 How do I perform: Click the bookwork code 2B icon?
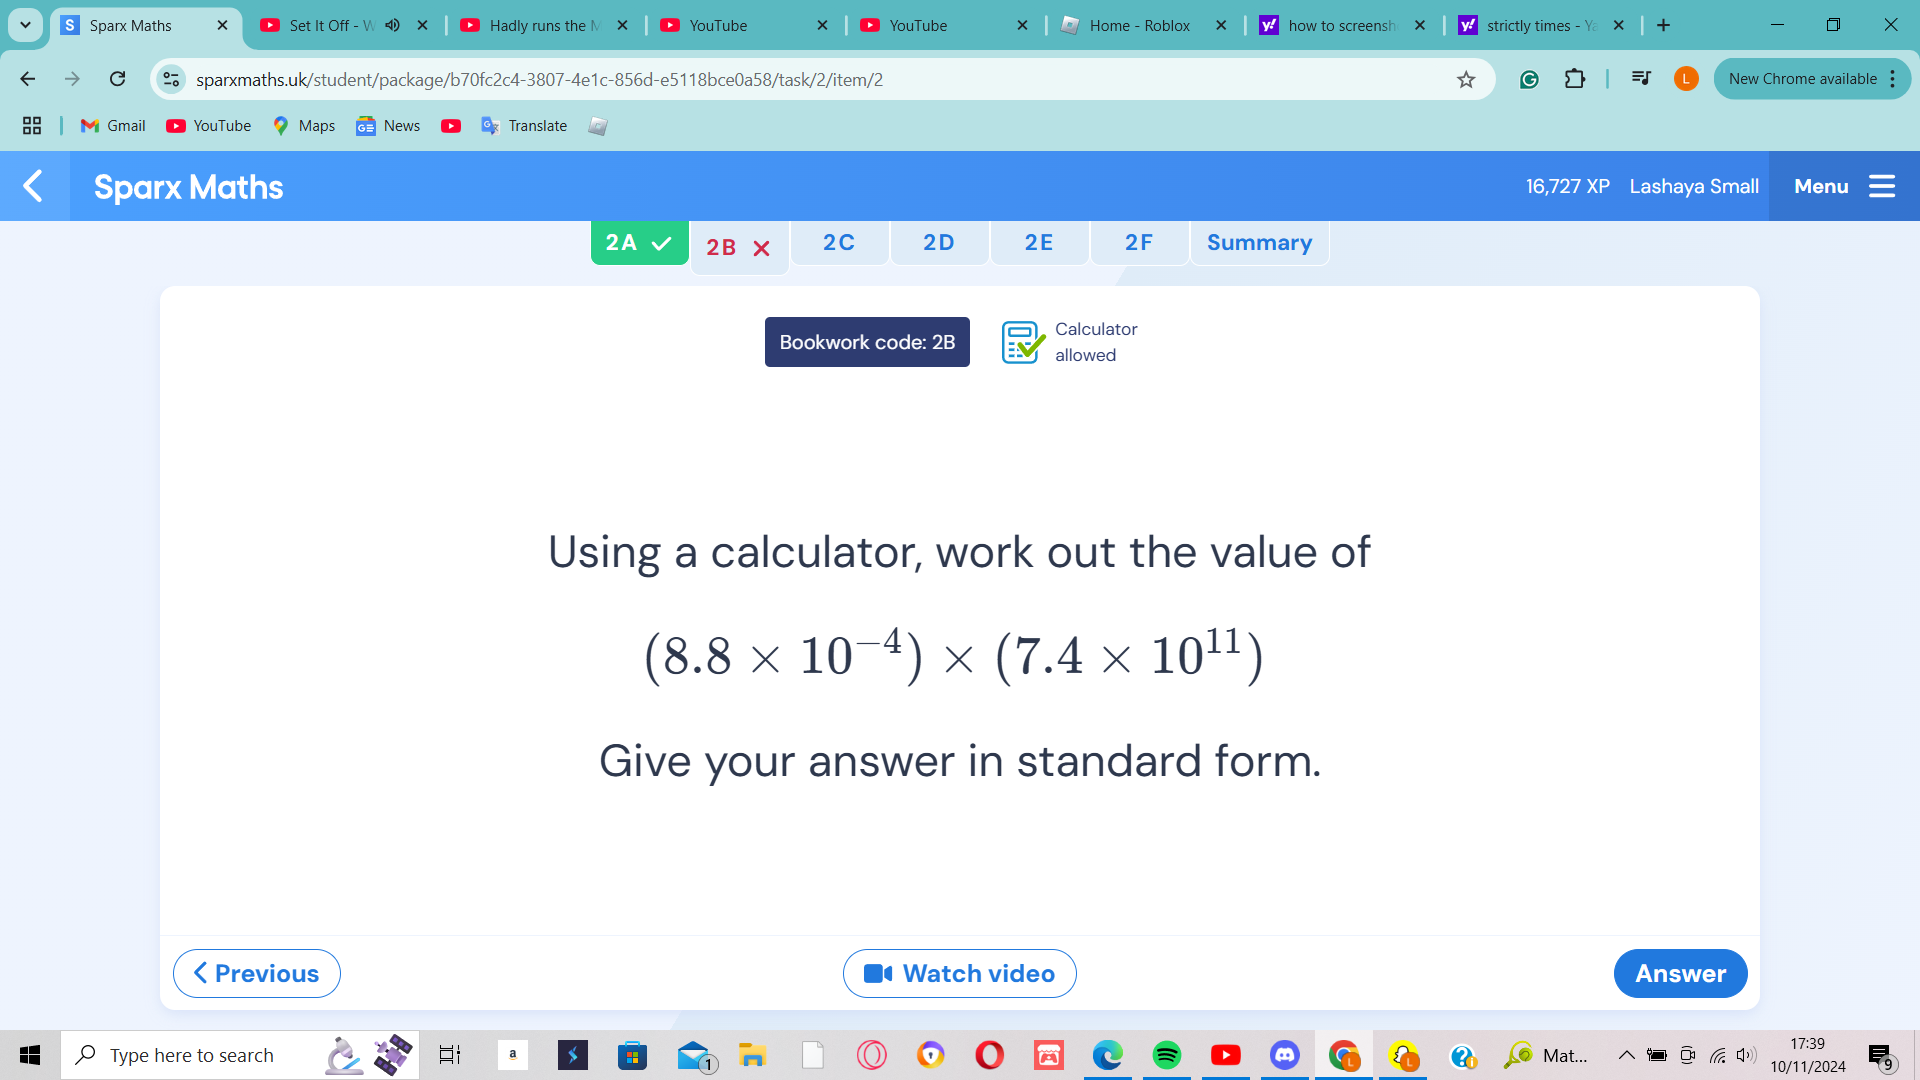coord(868,343)
